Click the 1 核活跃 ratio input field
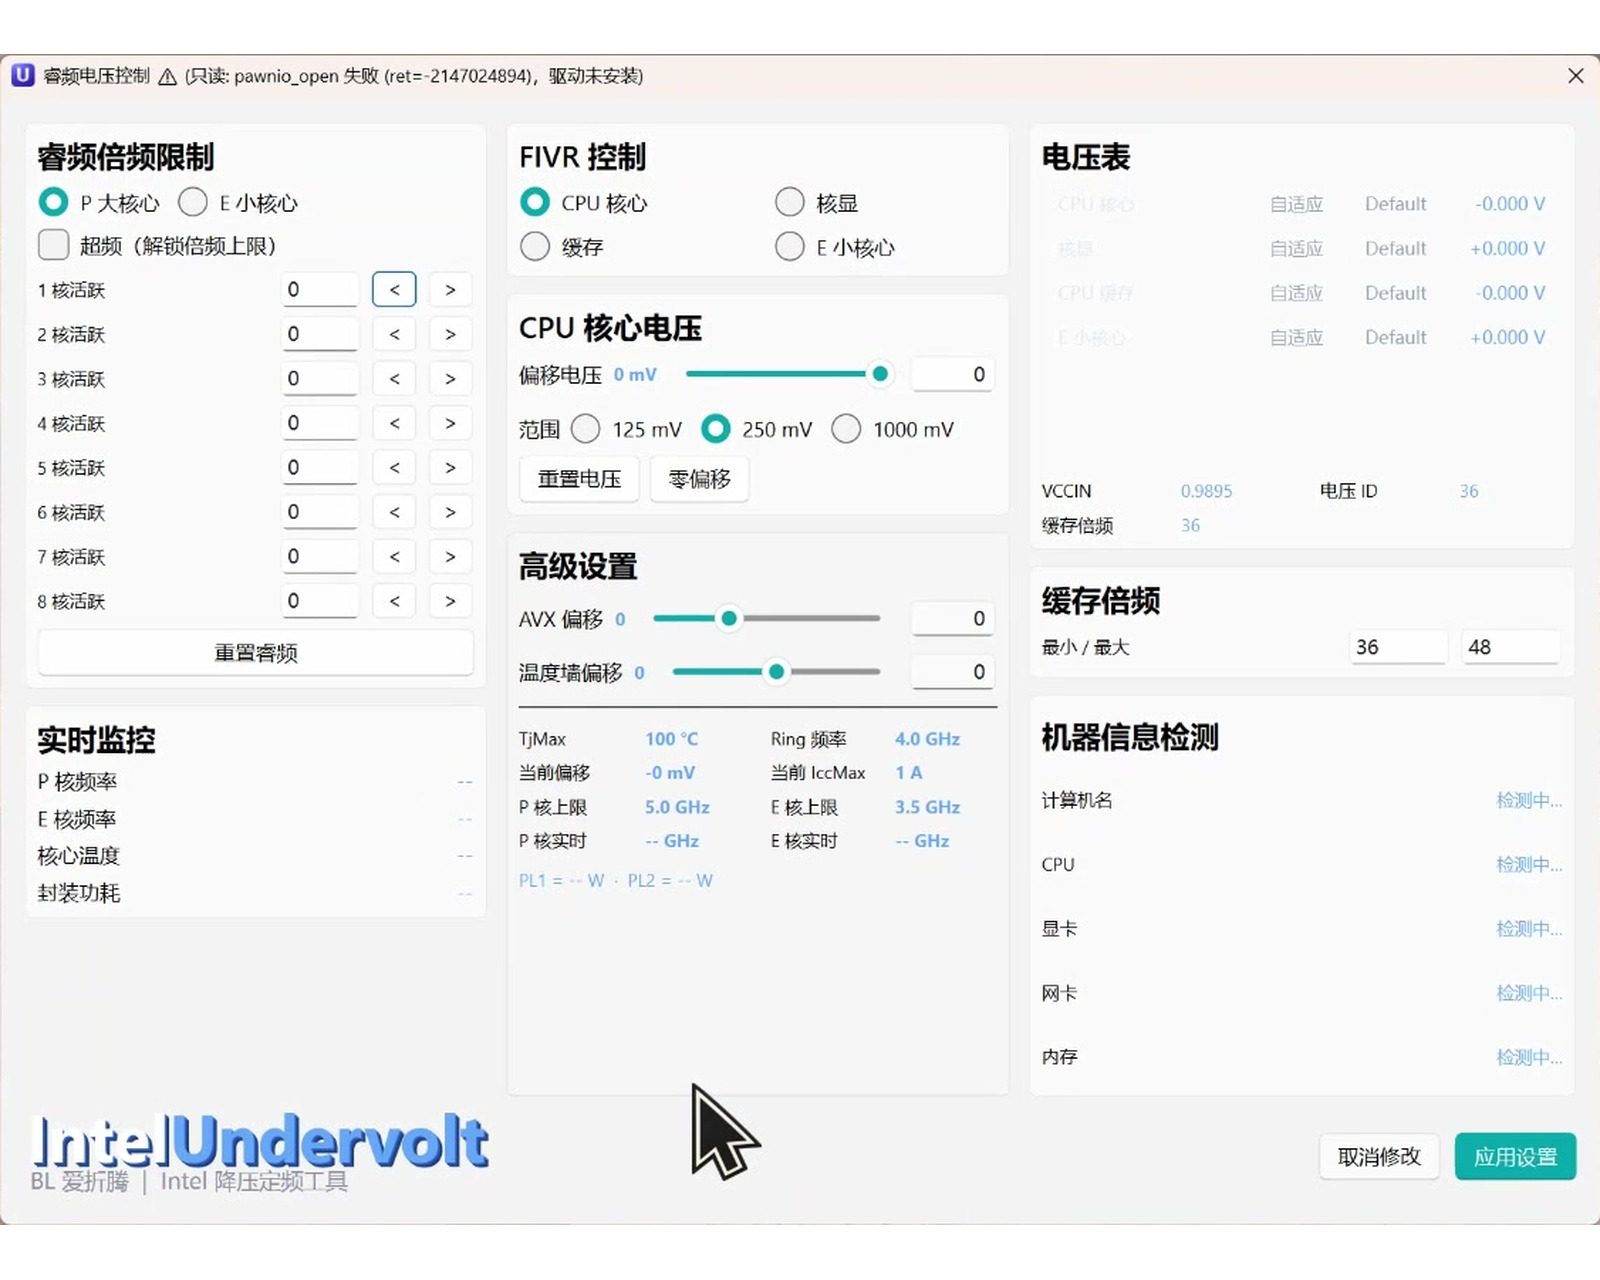The width and height of the screenshot is (1600, 1280). [x=320, y=290]
